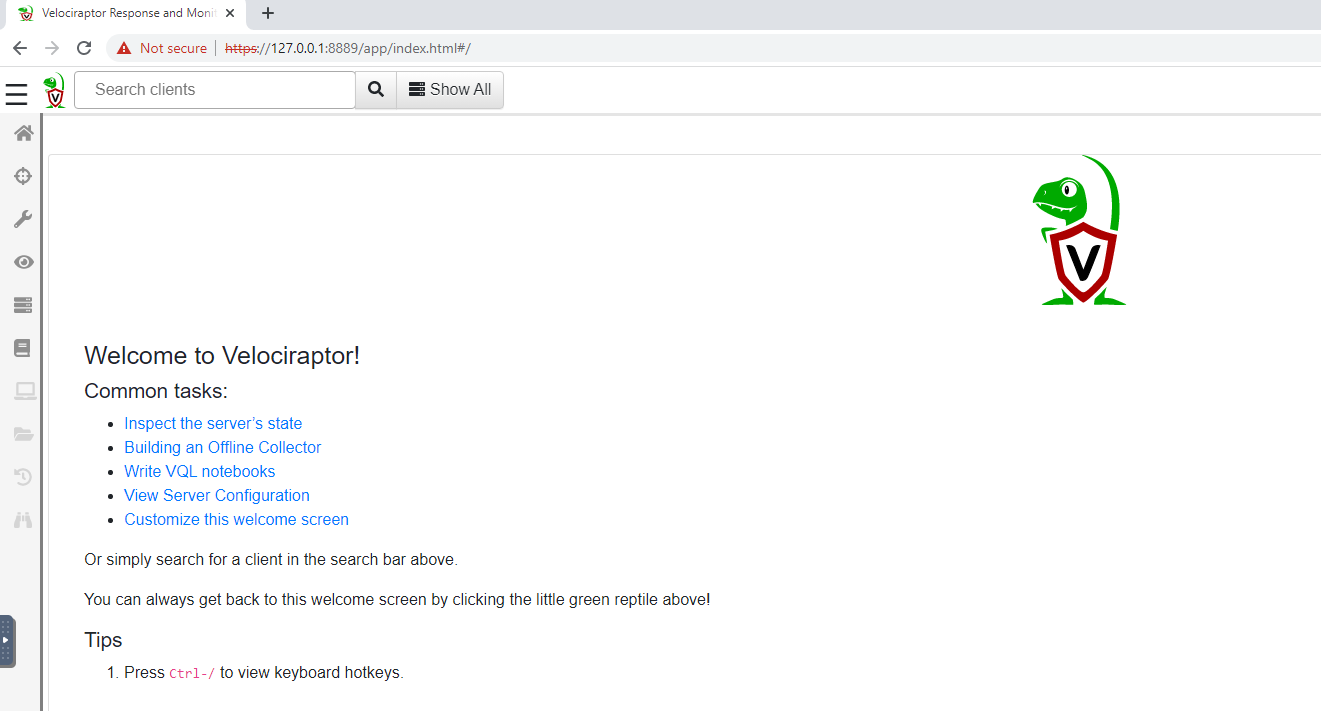Click the magnifier search clients button

point(376,90)
